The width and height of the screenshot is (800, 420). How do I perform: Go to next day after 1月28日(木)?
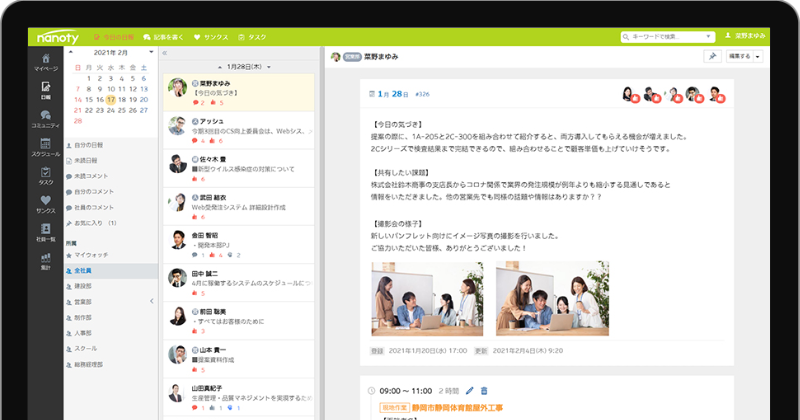point(269,67)
